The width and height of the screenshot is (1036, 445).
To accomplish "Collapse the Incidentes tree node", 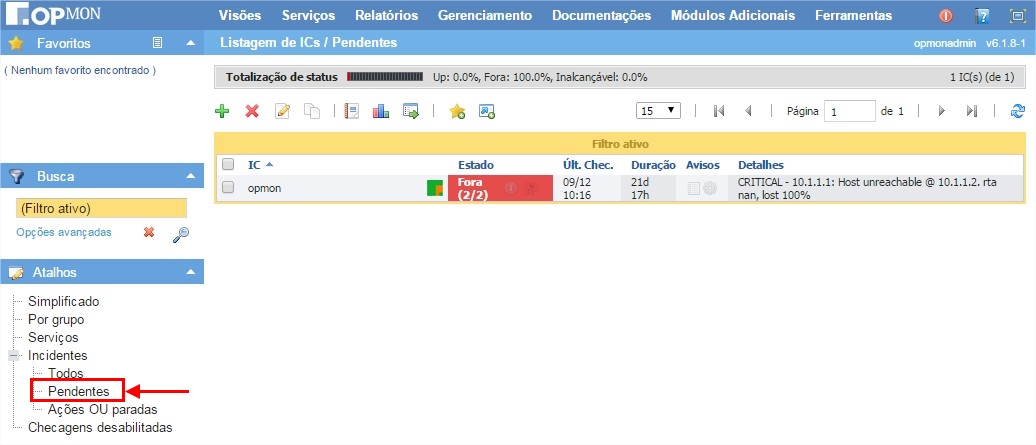I will [13, 355].
